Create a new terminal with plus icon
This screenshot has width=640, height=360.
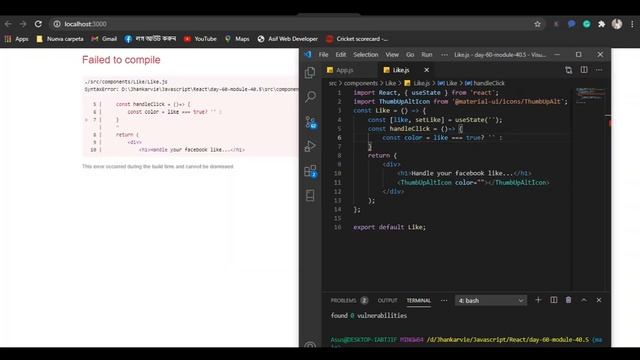538,300
